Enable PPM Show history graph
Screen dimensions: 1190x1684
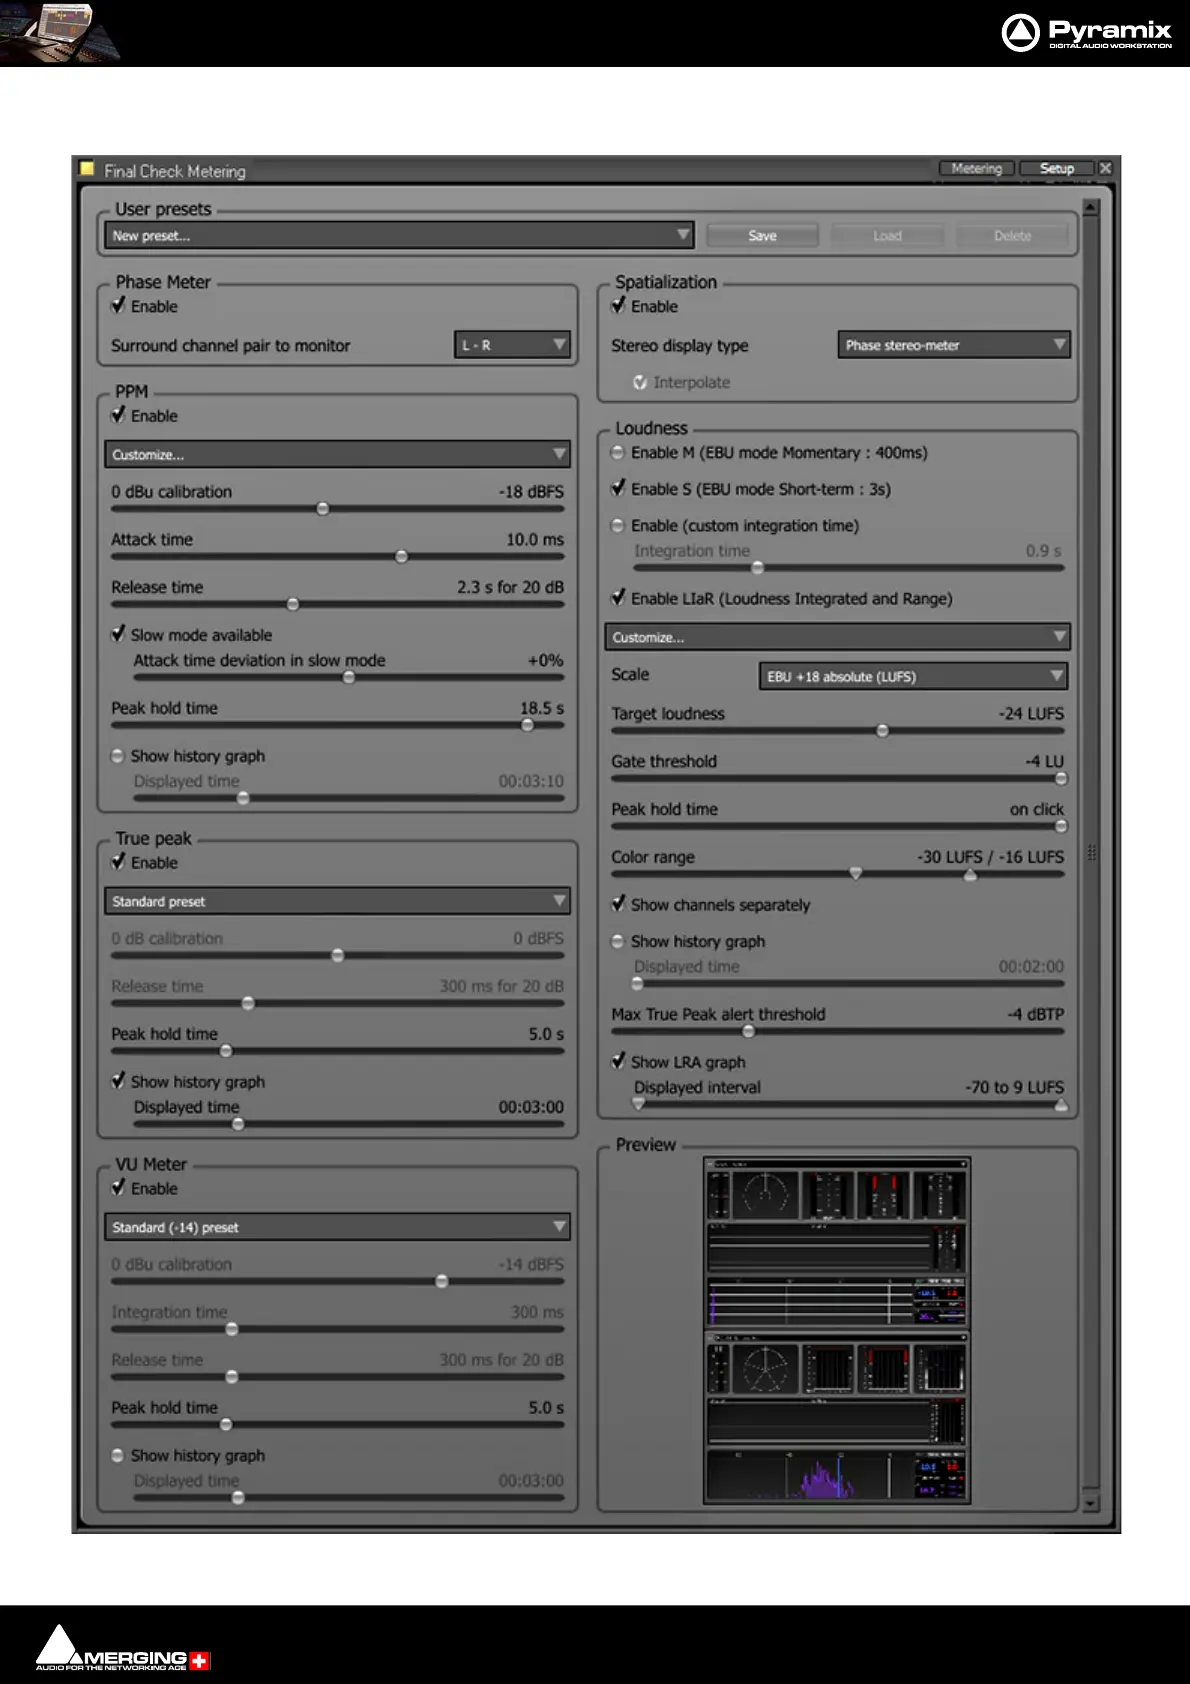tap(117, 756)
